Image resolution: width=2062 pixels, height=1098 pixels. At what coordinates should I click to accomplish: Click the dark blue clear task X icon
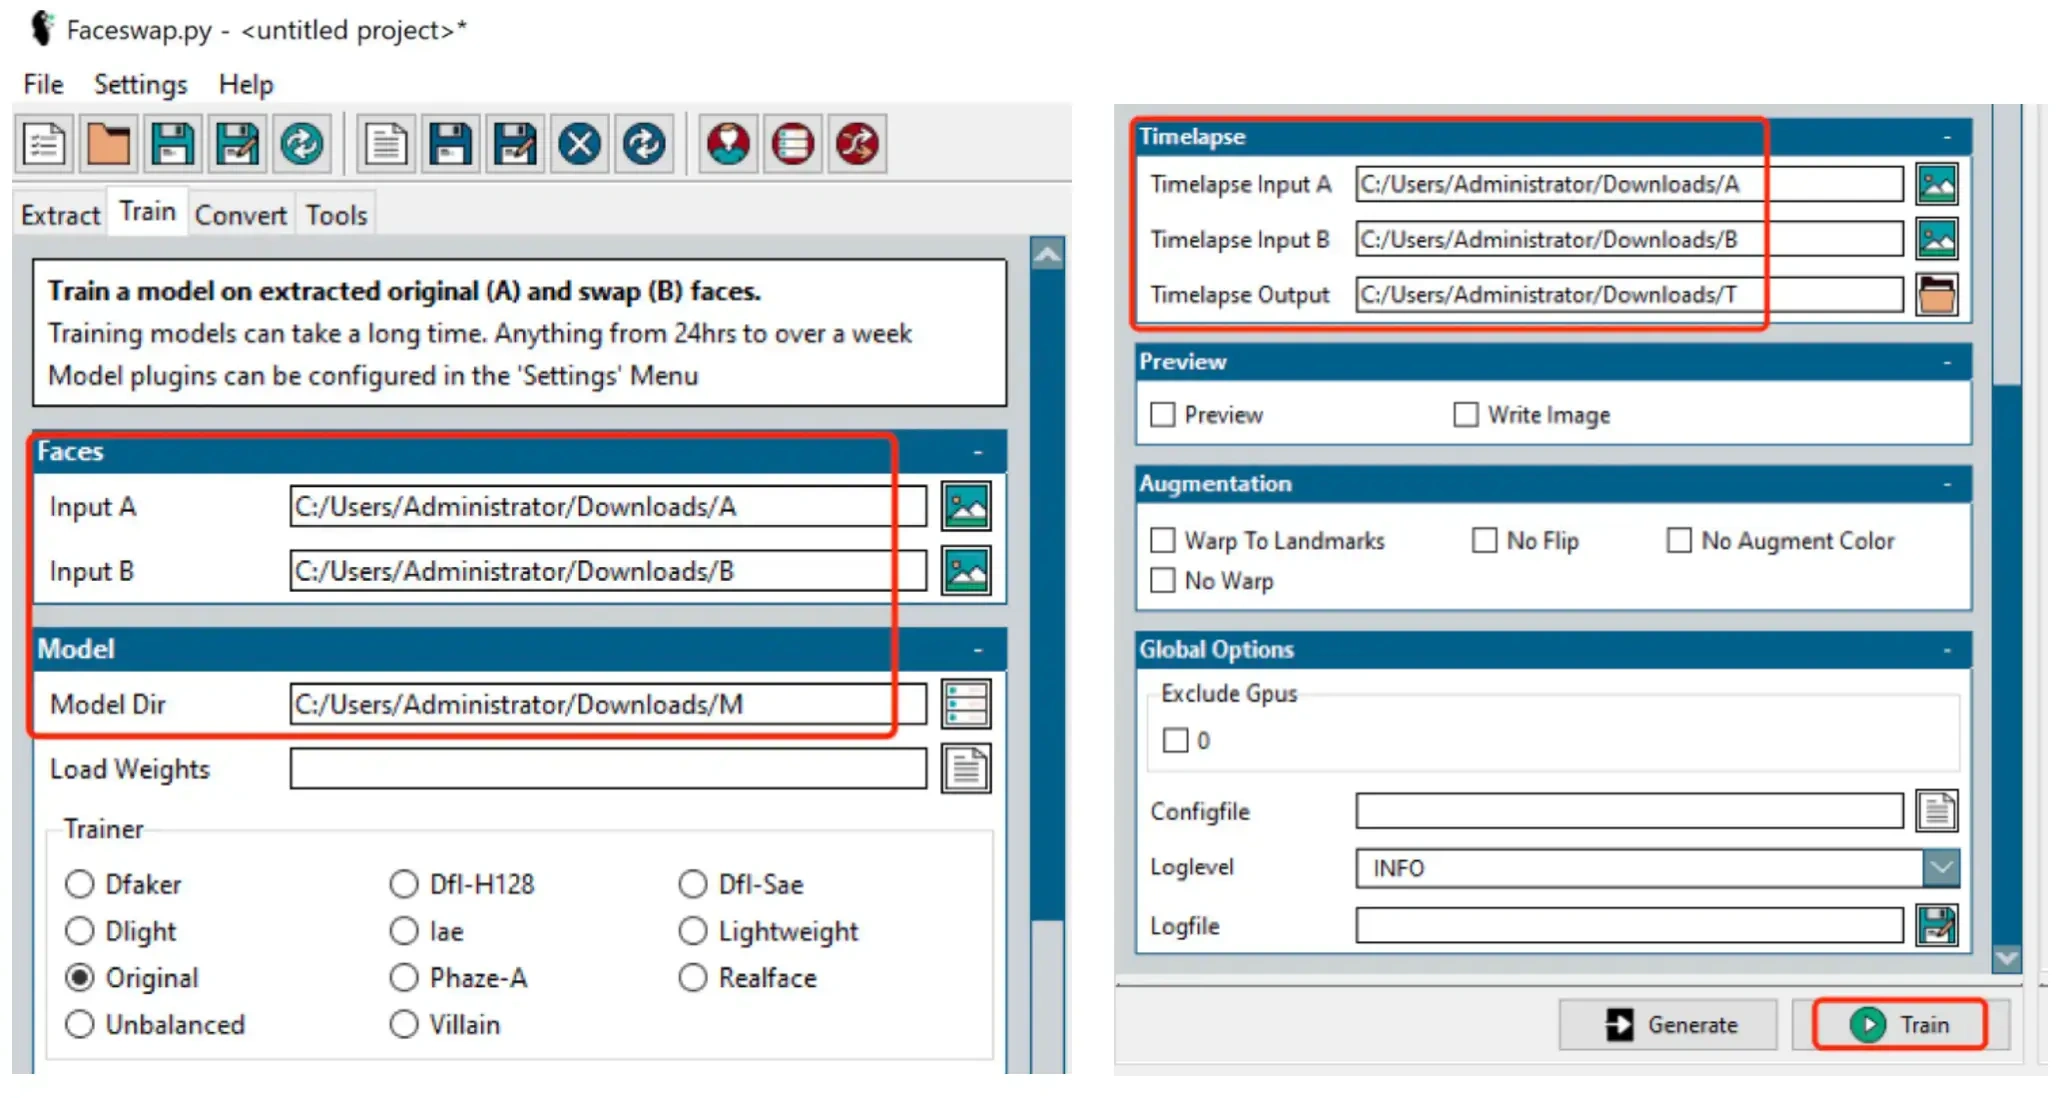579,144
